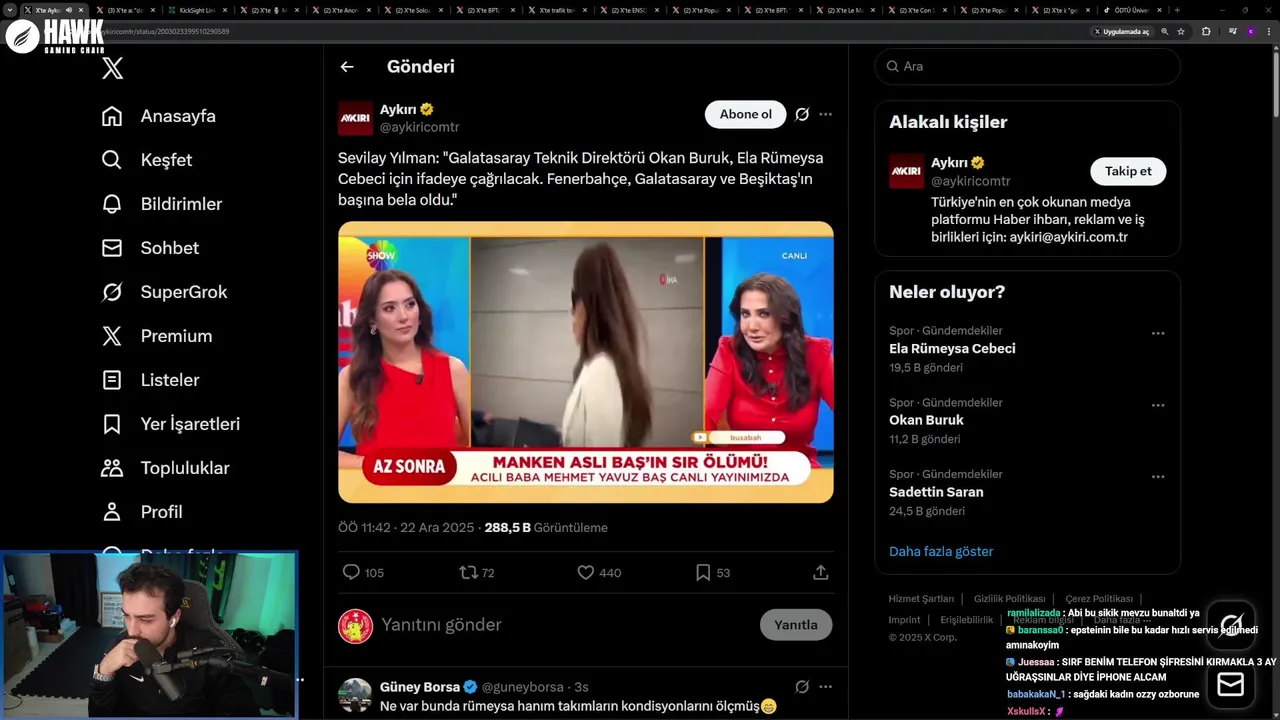
Task: Open the tab search dropdown arrow
Action: tap(10, 10)
